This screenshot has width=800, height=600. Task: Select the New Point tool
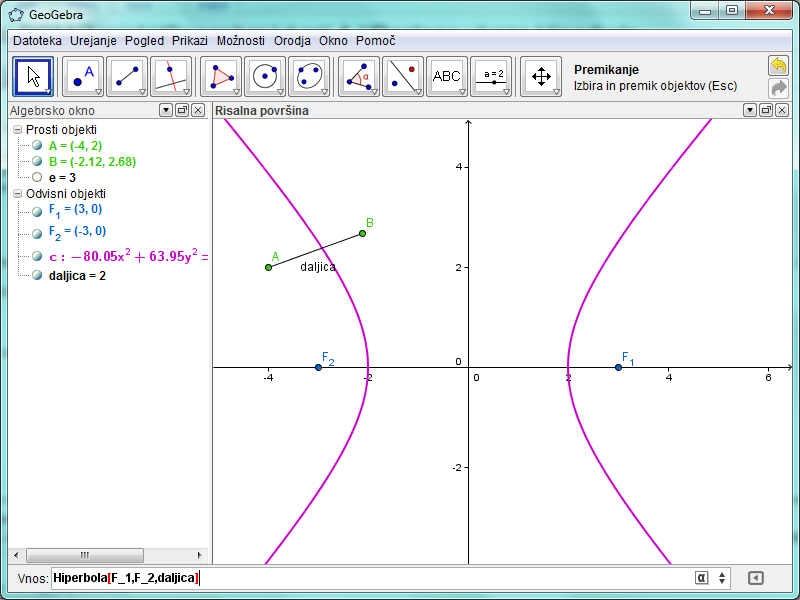coord(83,76)
